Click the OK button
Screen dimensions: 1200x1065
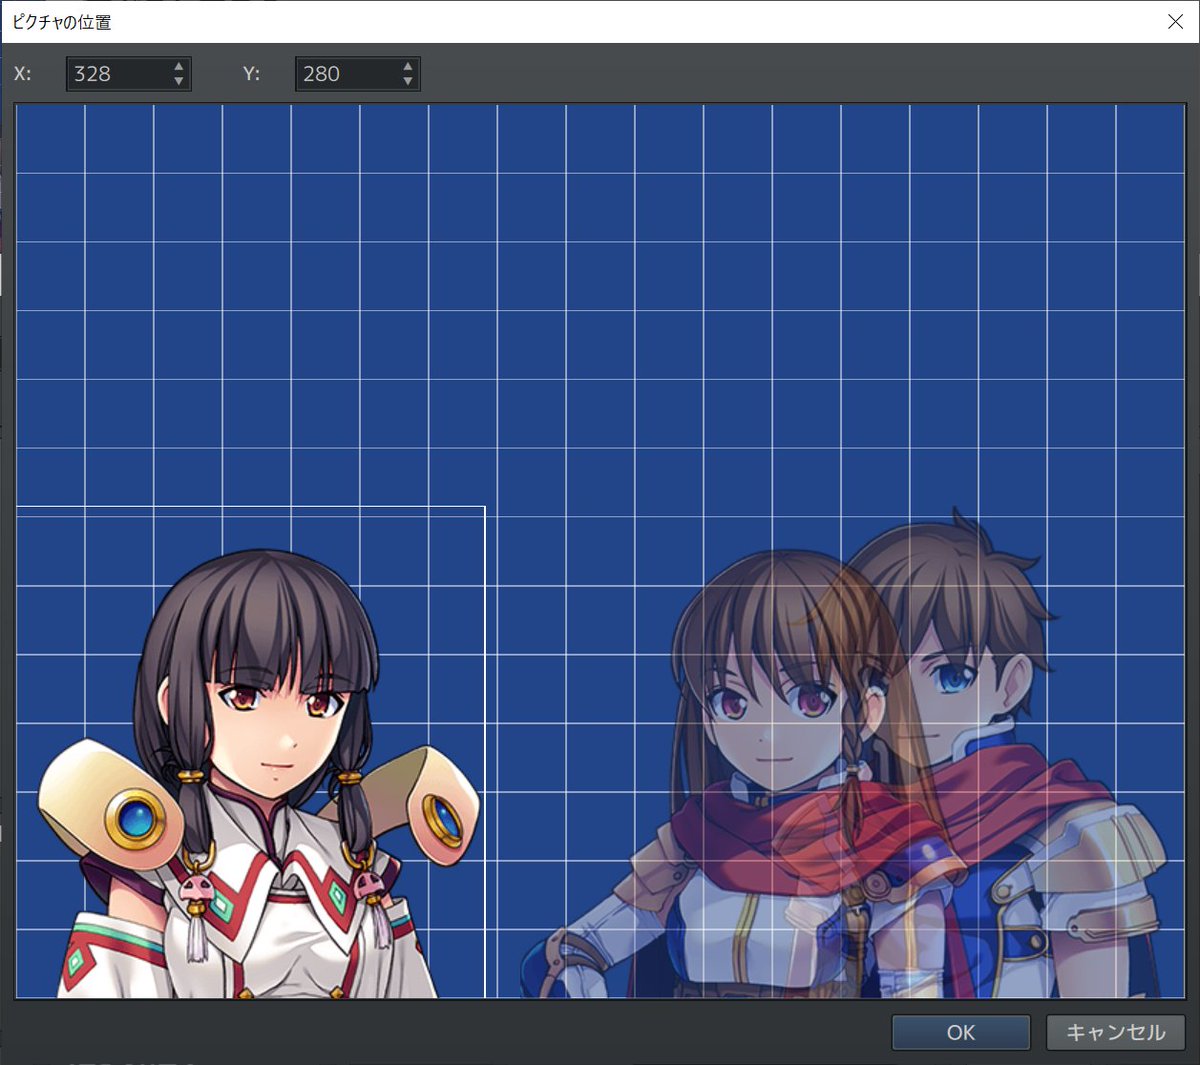pyautogui.click(x=960, y=1032)
